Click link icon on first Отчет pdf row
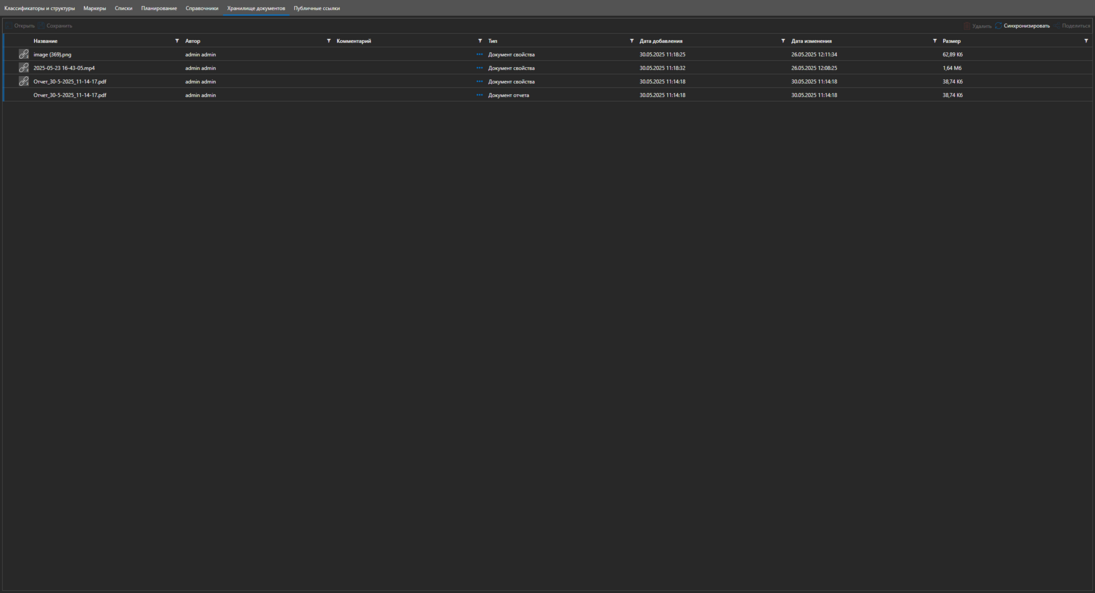1095x593 pixels. (x=23, y=81)
